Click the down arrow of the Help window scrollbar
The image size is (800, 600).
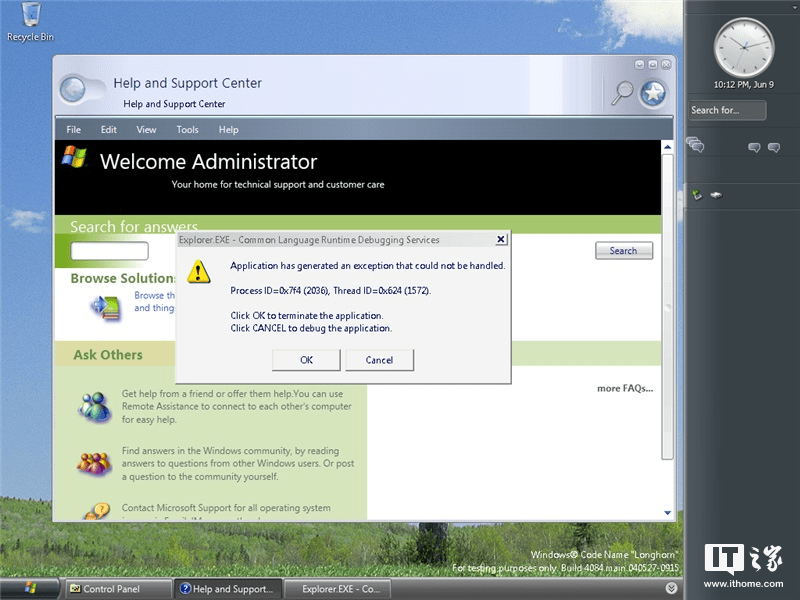pos(666,511)
